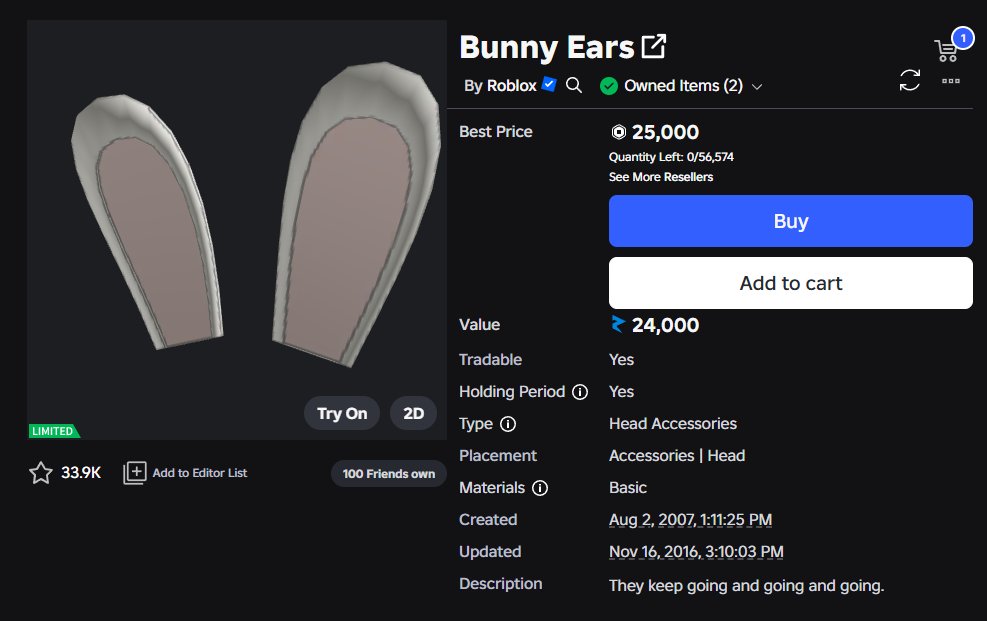This screenshot has height=621, width=987.
Task: Click the Tradable Yes value
Action: (621, 359)
